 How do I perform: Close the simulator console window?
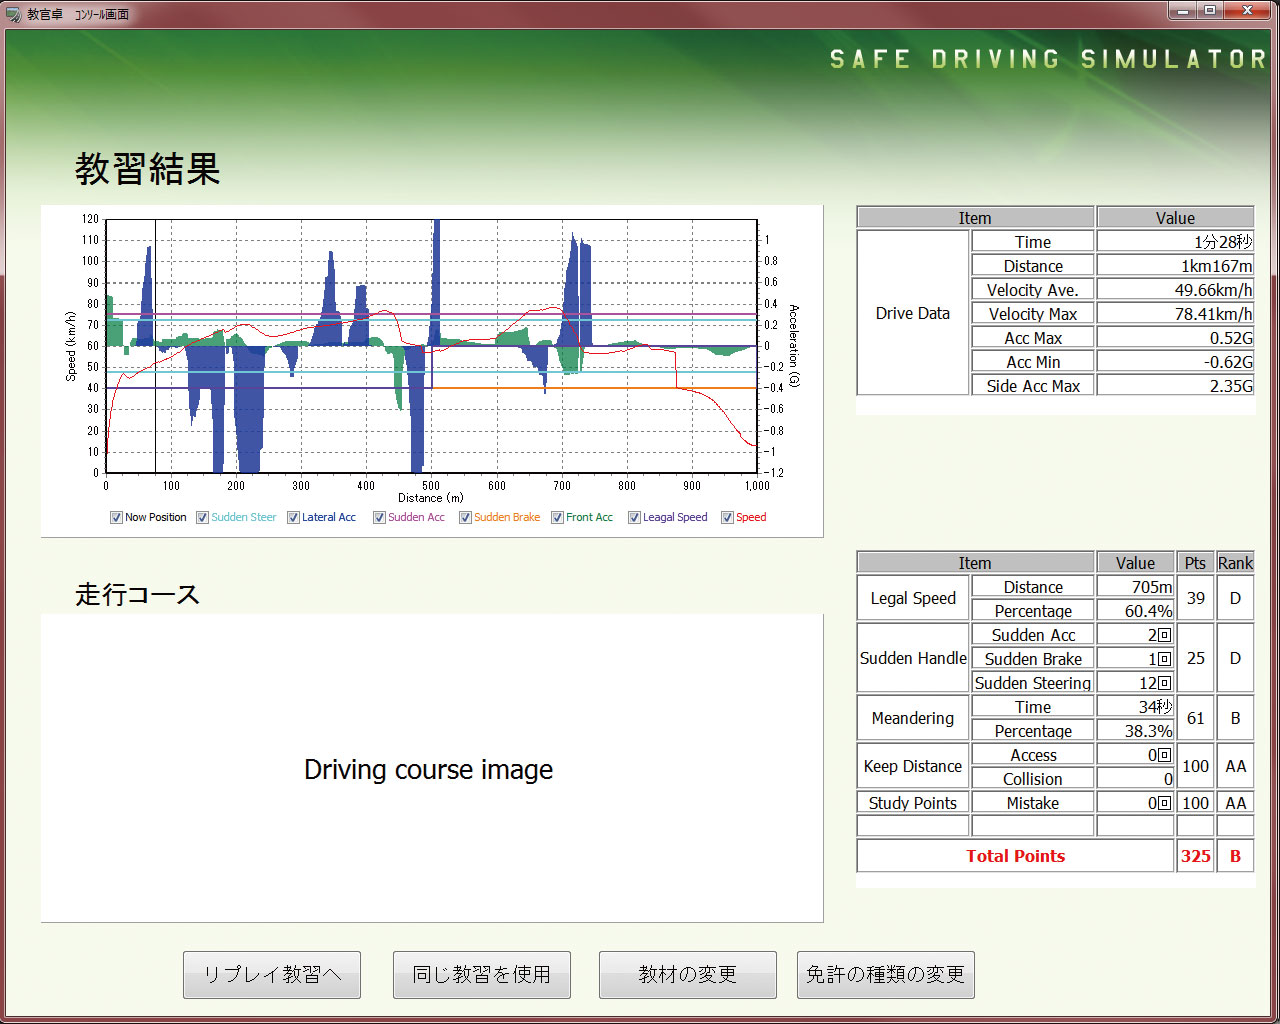point(1247,11)
